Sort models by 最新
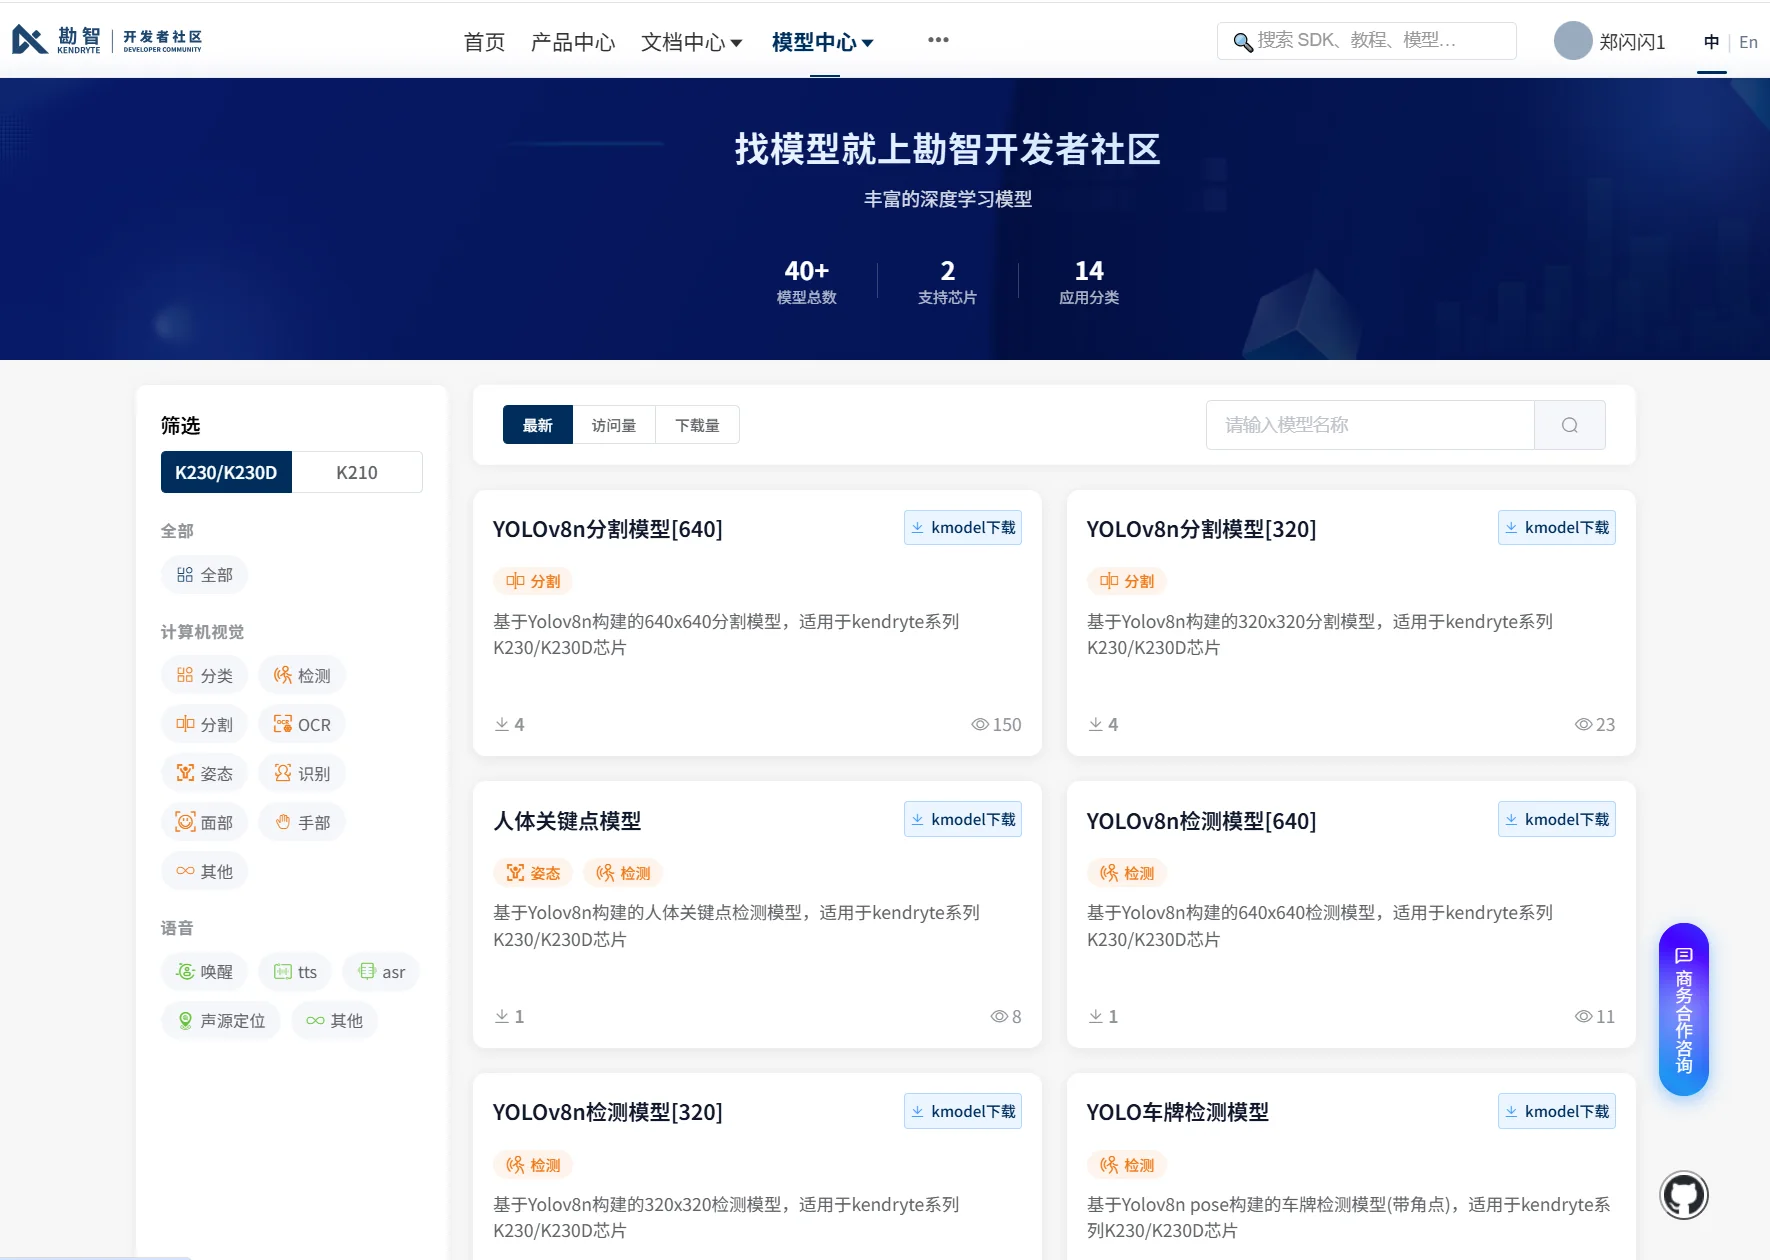This screenshot has width=1770, height=1260. (538, 425)
